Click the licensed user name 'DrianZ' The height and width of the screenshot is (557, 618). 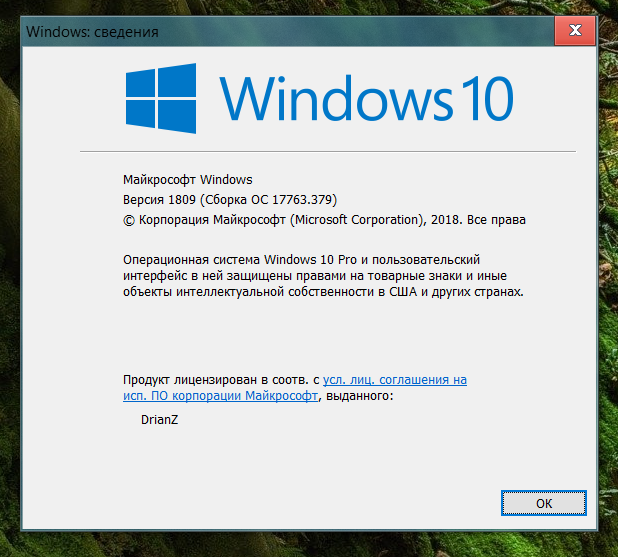pos(160,419)
